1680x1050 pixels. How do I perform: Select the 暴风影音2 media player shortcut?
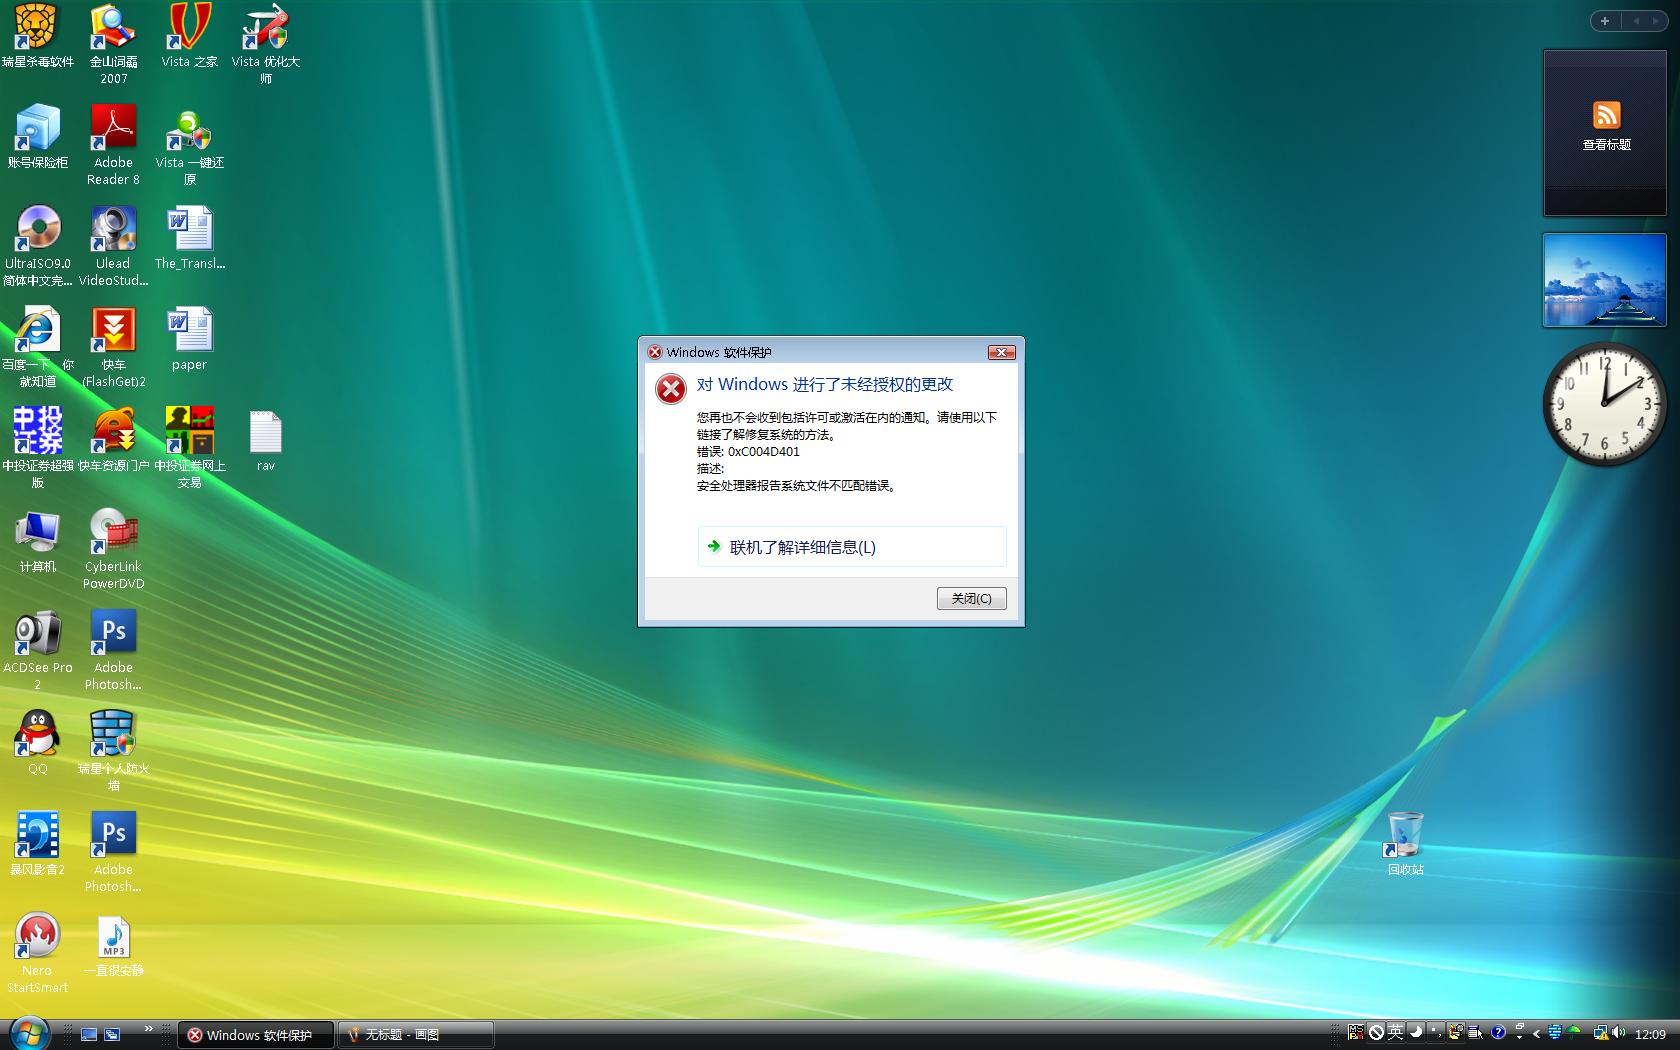coord(38,844)
